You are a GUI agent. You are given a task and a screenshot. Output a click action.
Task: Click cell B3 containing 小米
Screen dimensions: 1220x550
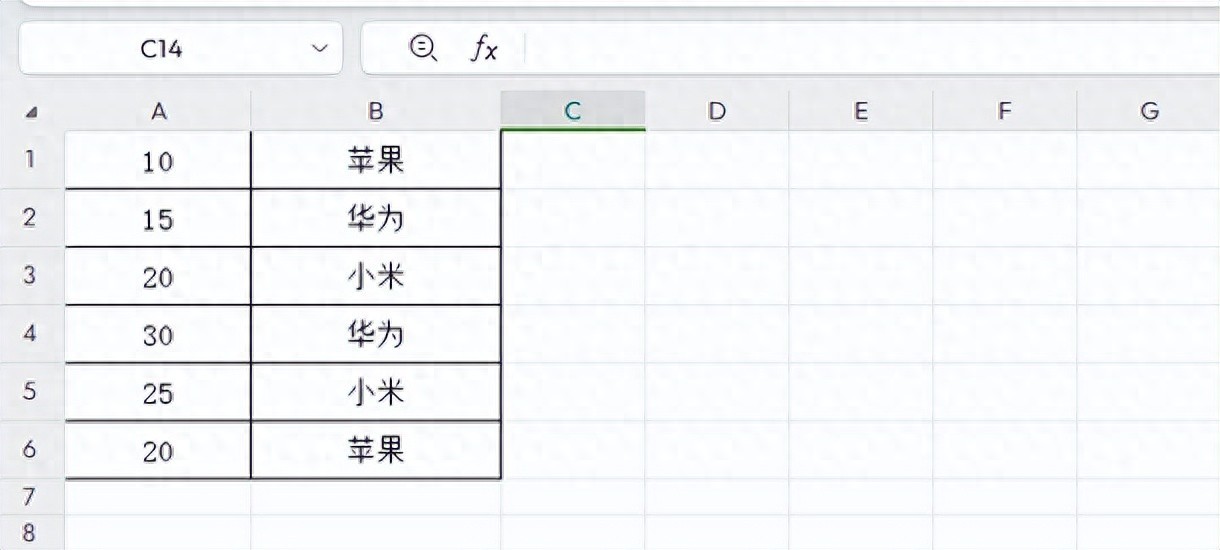pyautogui.click(x=376, y=276)
